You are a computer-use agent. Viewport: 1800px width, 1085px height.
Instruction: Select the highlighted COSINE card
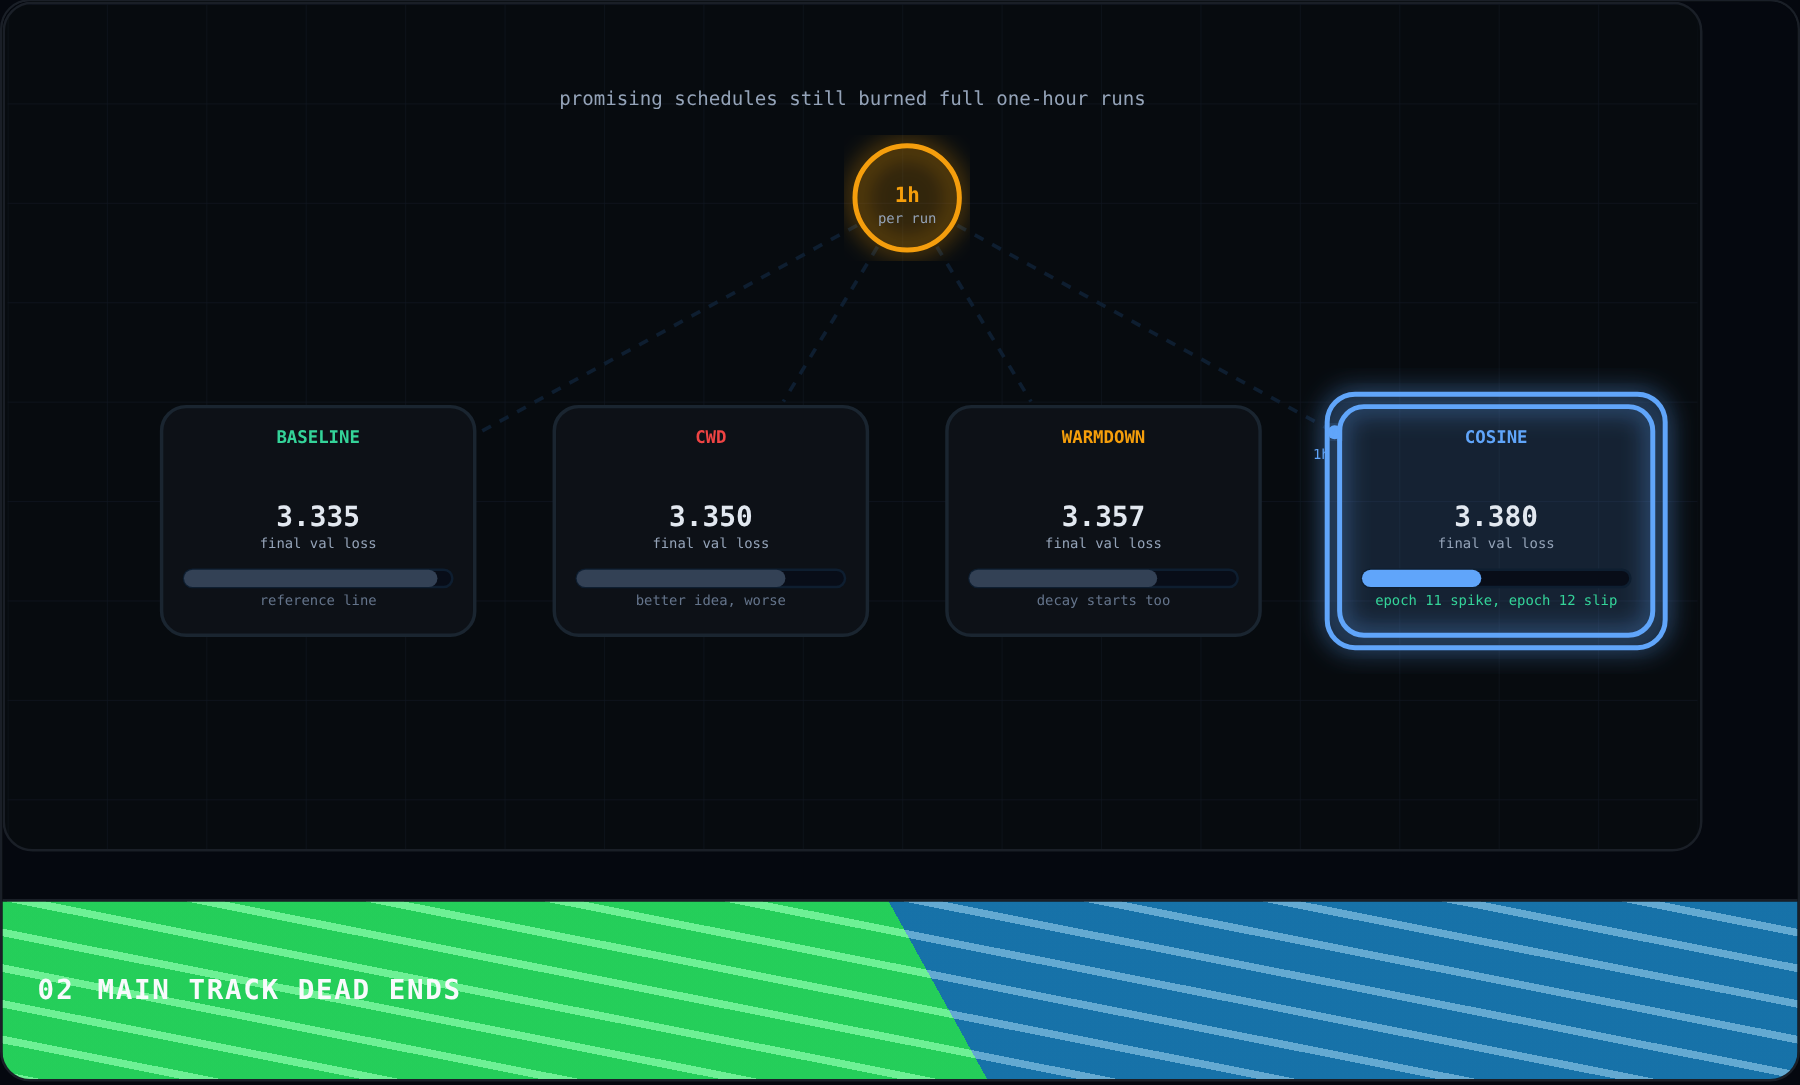[1496, 521]
